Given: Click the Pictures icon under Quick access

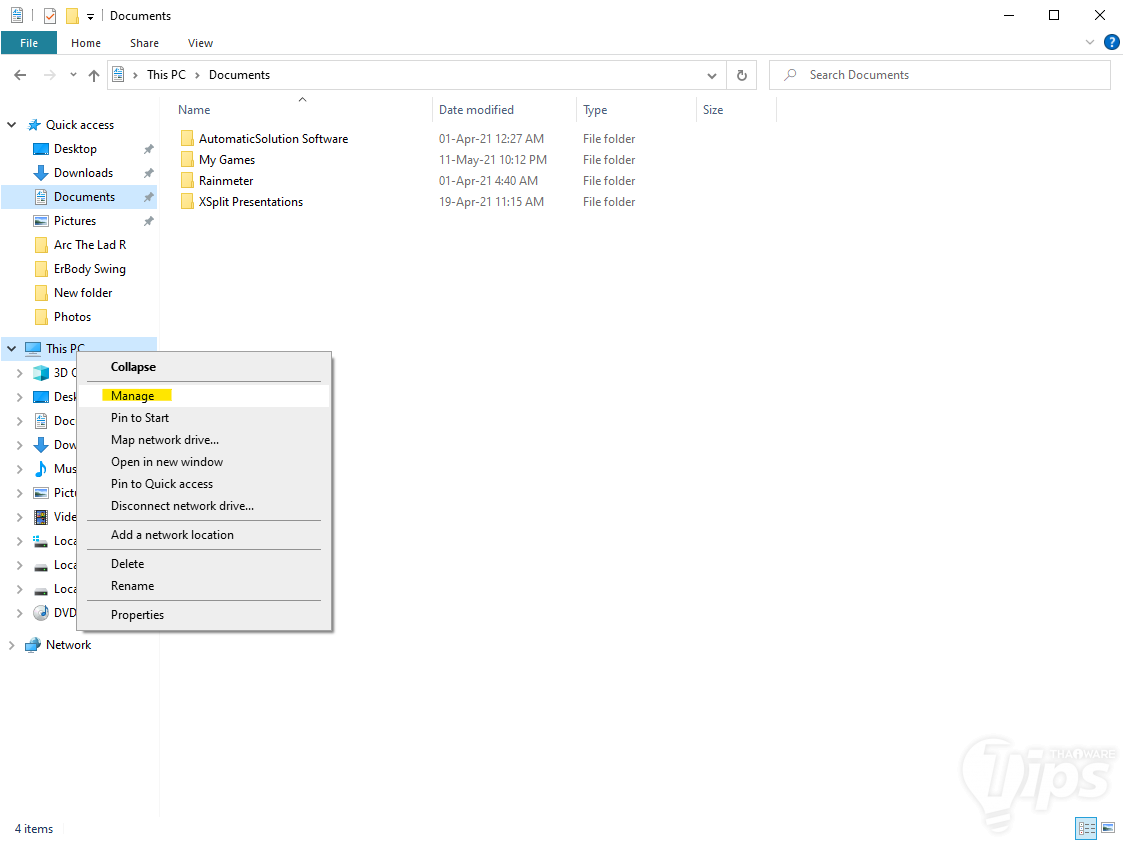Looking at the screenshot, I should click(41, 221).
